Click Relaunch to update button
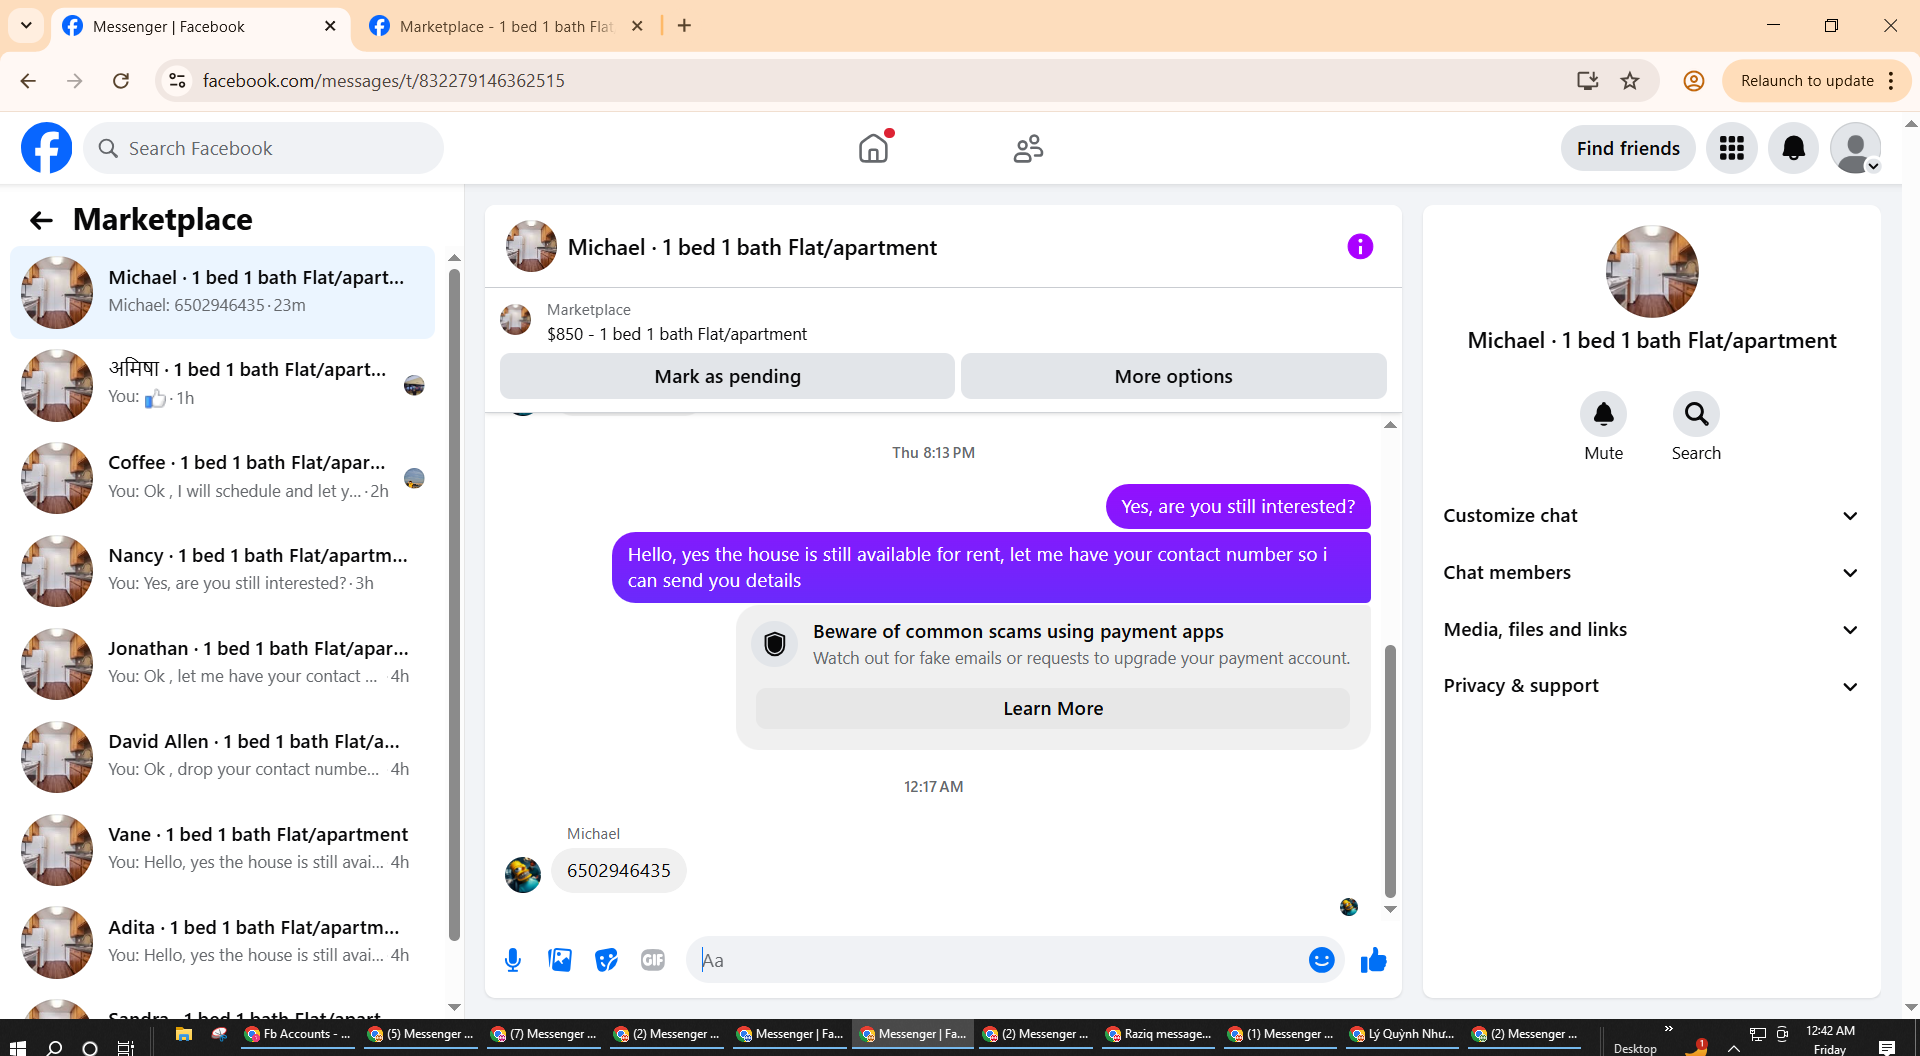Screen dimensions: 1920x1056 click(1807, 81)
